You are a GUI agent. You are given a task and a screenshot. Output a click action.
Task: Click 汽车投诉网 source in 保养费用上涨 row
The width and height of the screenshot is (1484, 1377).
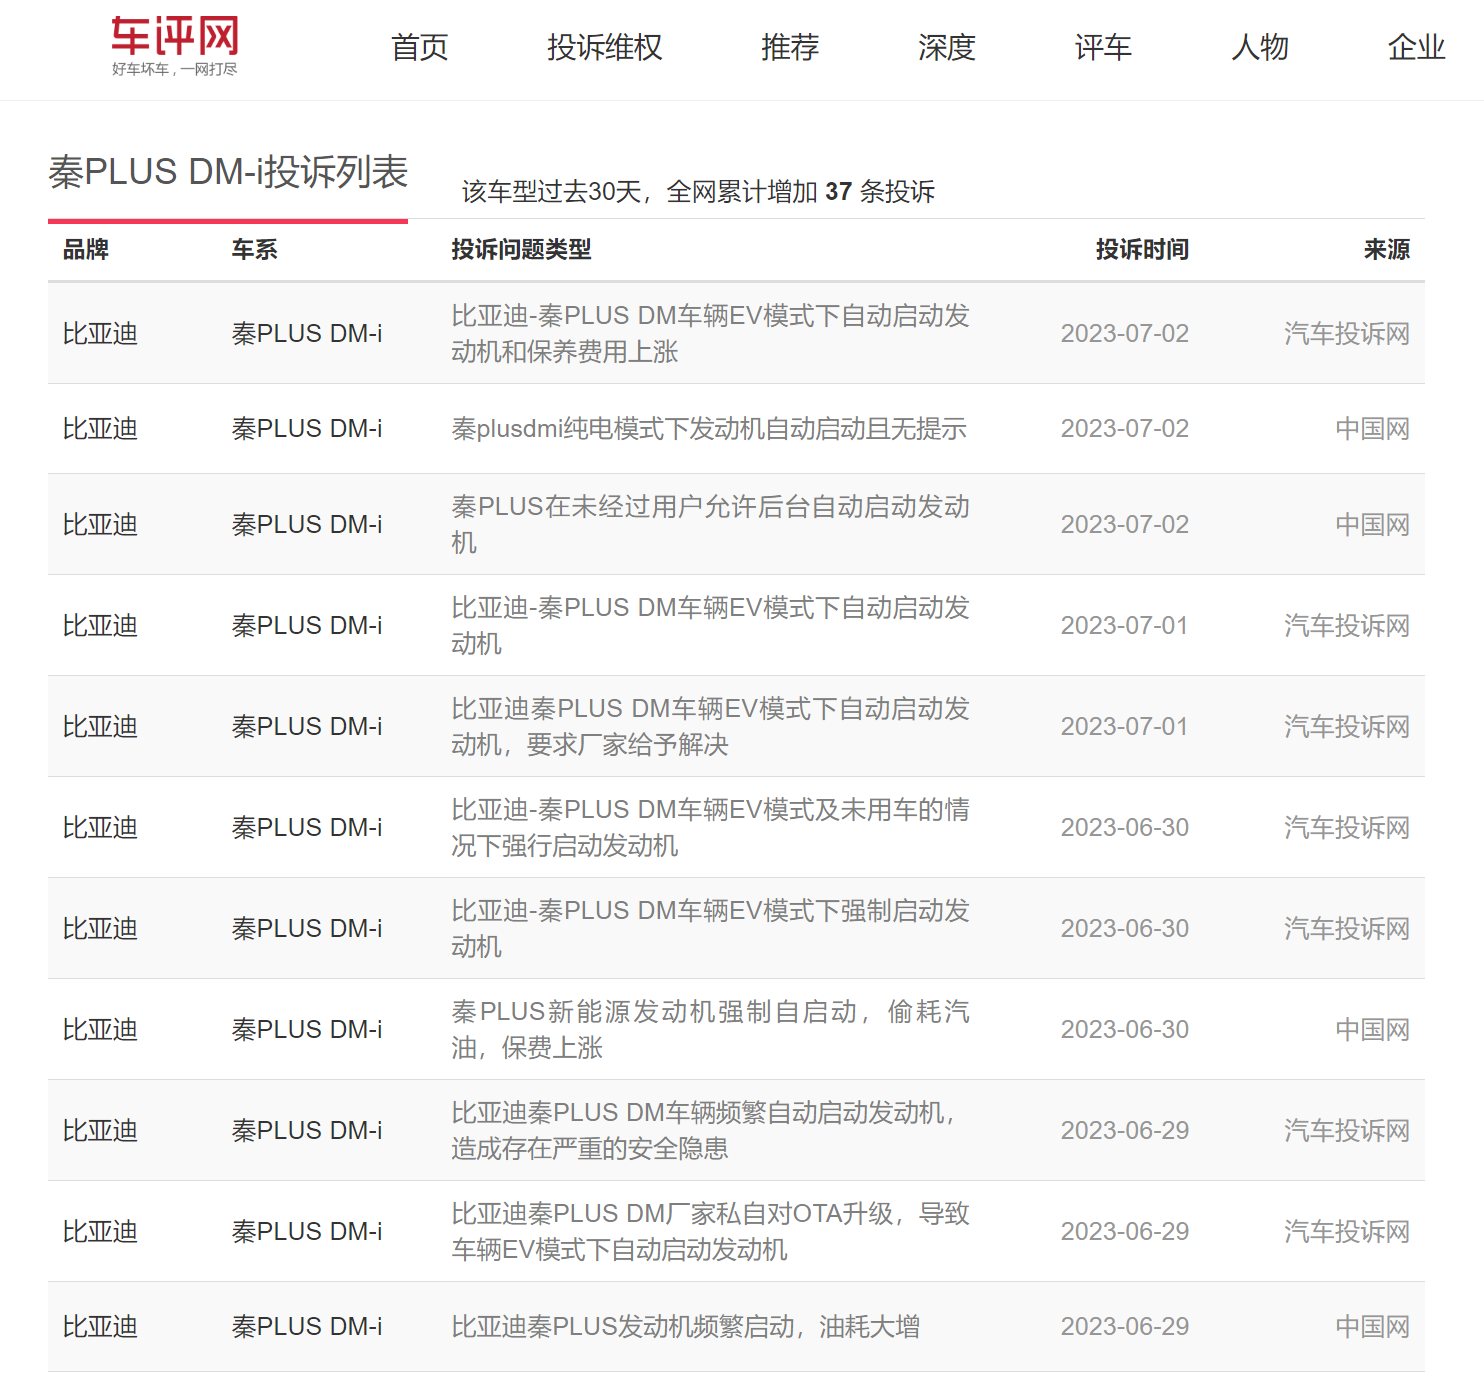1347,333
